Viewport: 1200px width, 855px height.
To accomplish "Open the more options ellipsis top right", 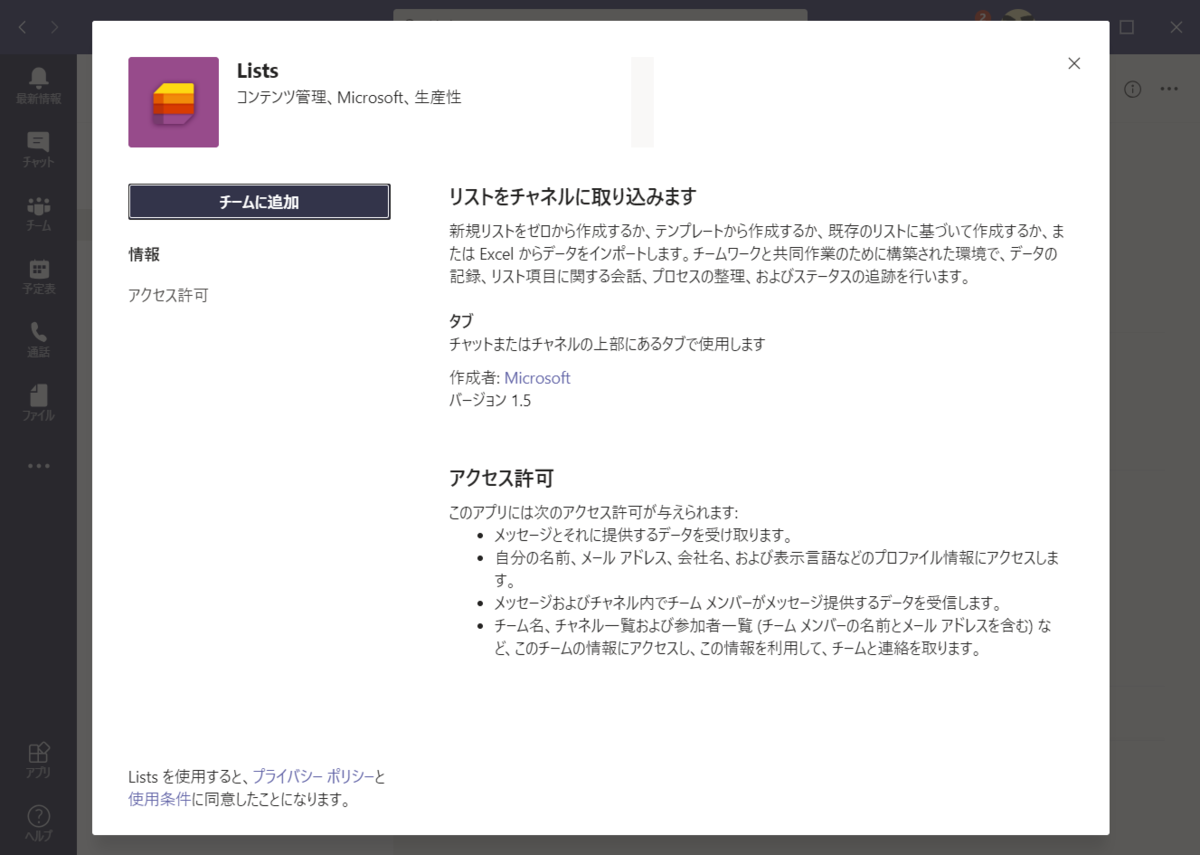I will click(1169, 89).
